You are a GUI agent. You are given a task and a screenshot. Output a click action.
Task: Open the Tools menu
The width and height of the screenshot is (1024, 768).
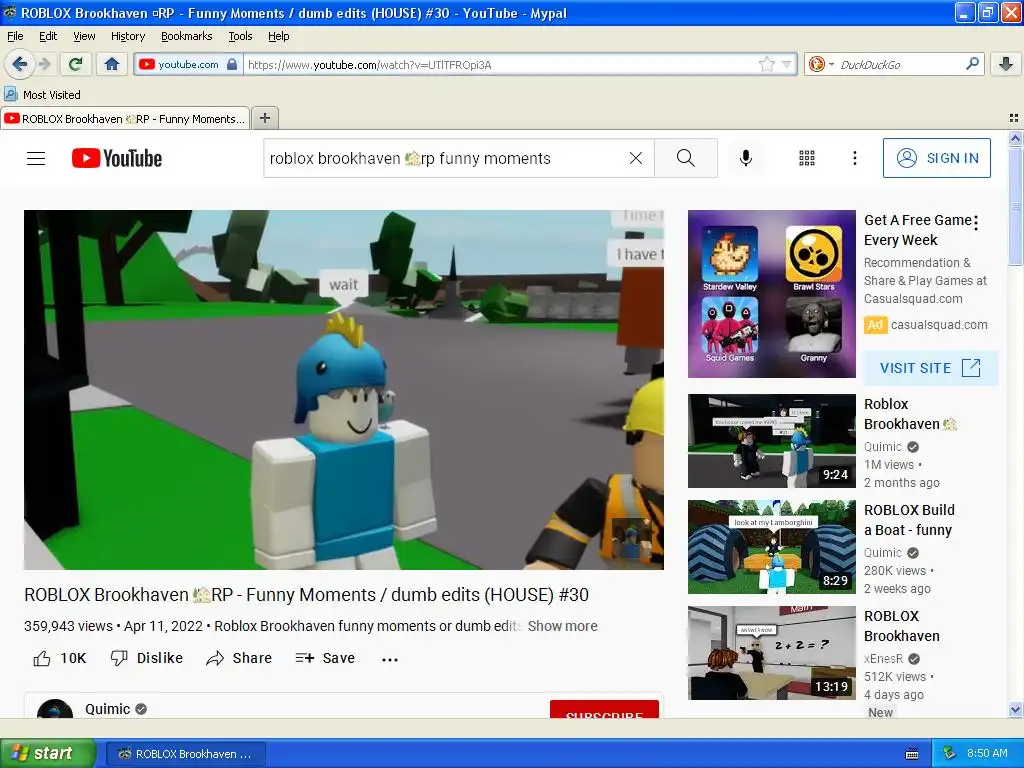point(240,36)
